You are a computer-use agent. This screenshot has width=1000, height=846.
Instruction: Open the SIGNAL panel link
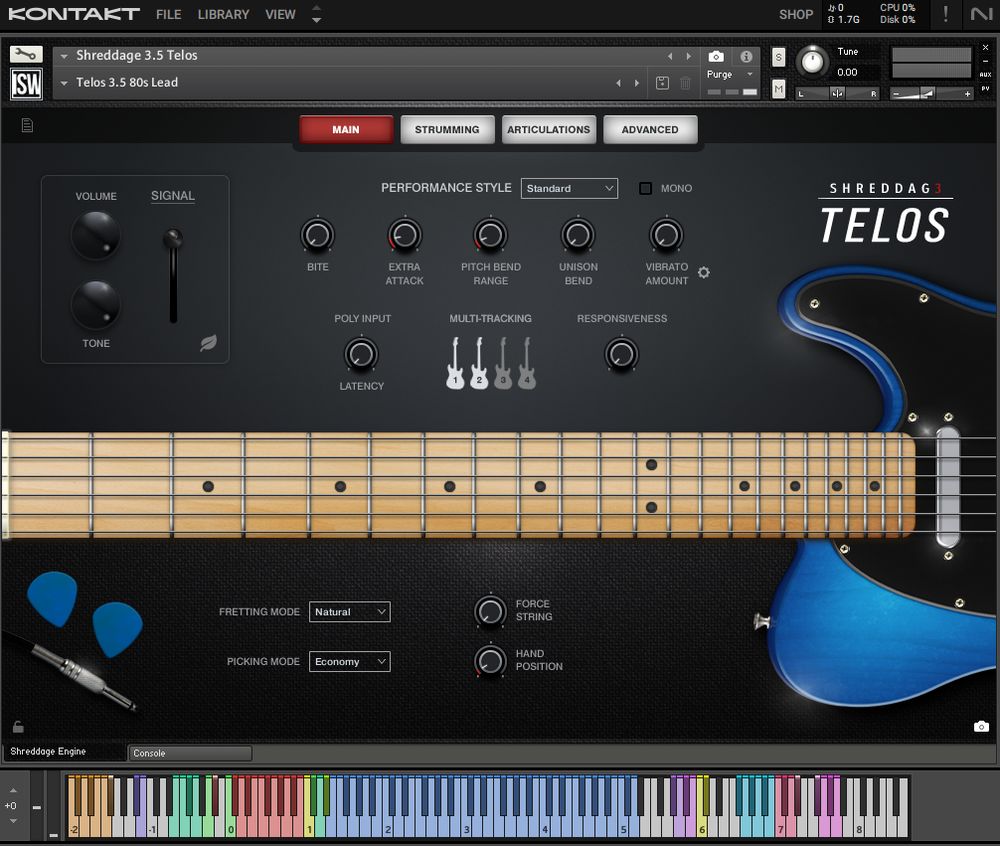tap(173, 196)
